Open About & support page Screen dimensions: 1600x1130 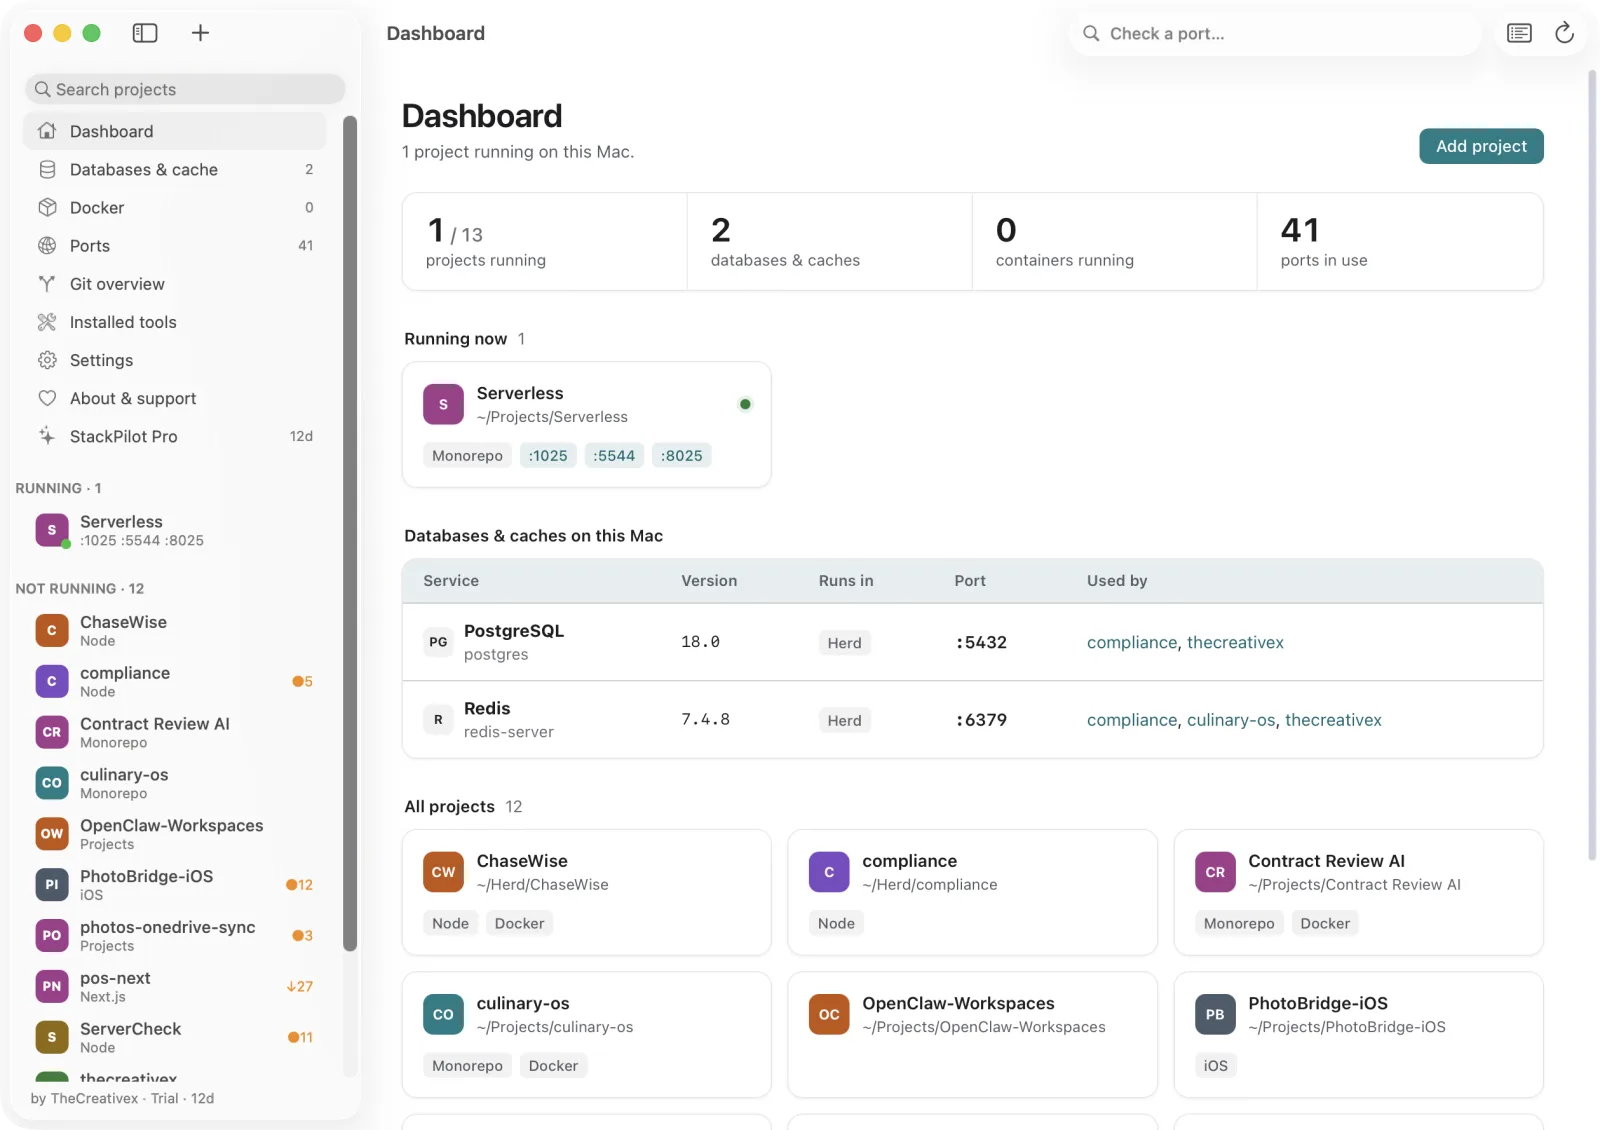point(175,398)
